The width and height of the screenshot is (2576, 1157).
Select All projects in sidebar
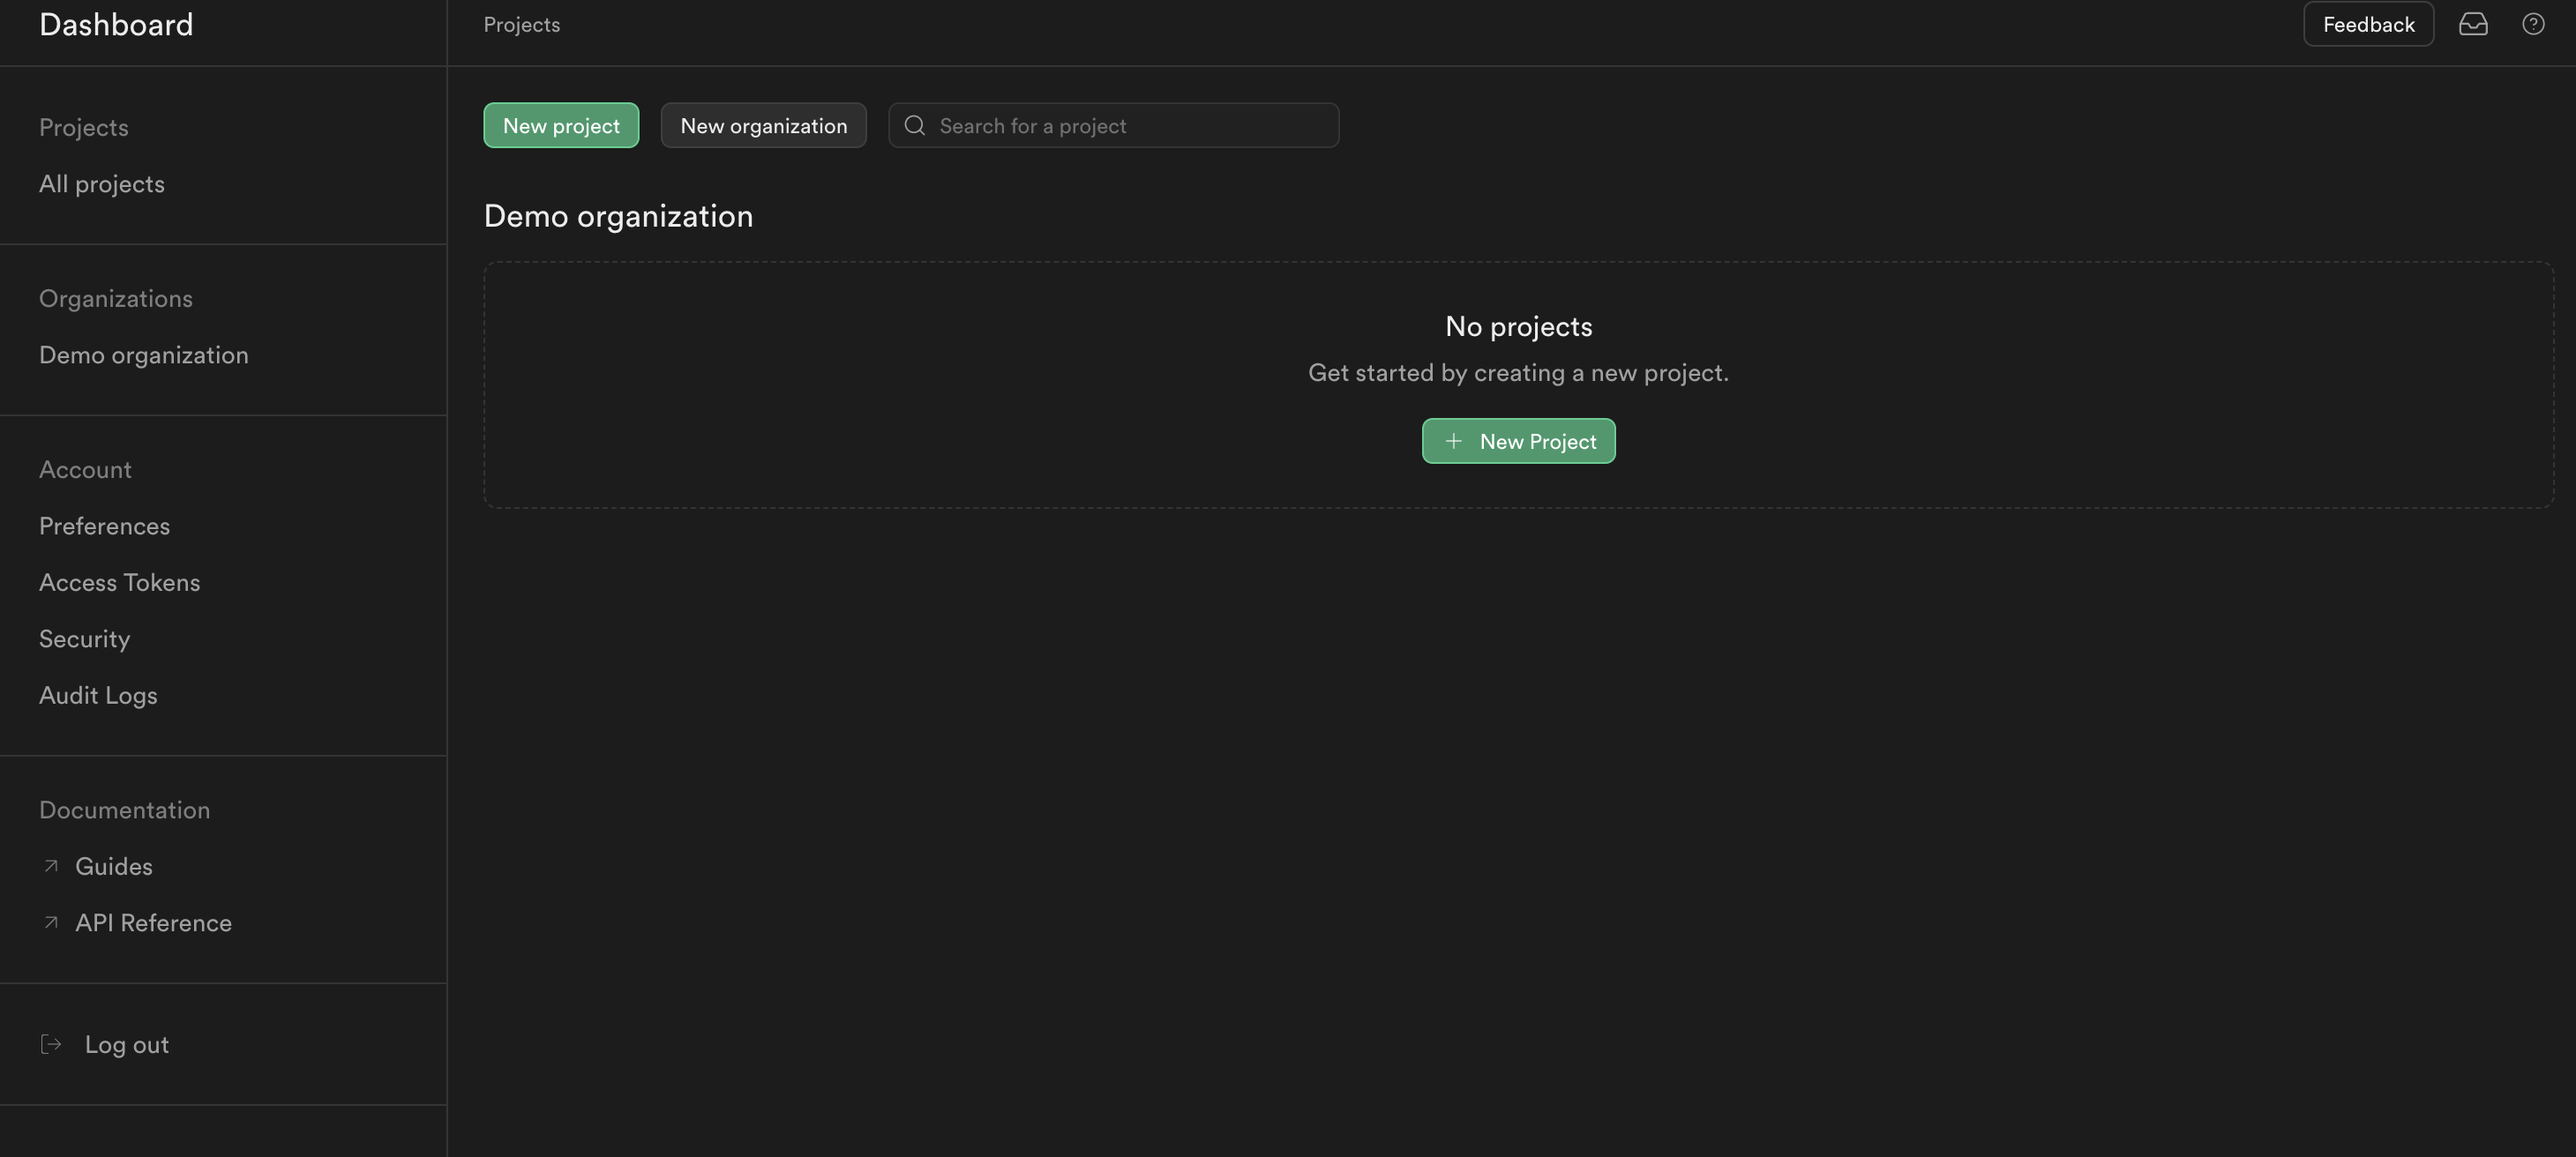(x=102, y=184)
